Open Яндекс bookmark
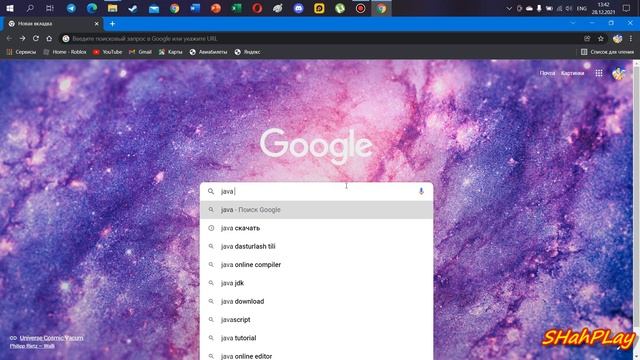Viewport: 640px width, 360px height. tap(247, 52)
